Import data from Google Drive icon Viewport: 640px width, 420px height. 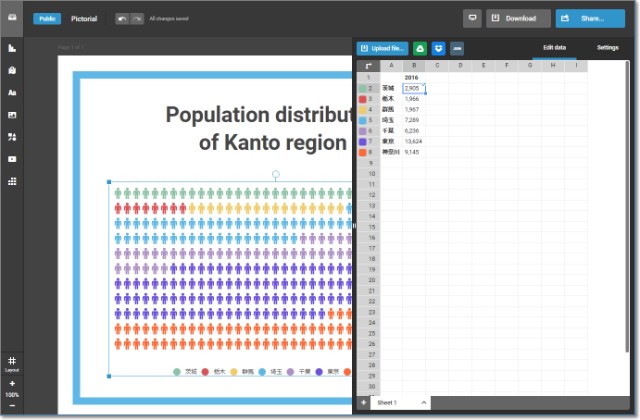point(421,48)
